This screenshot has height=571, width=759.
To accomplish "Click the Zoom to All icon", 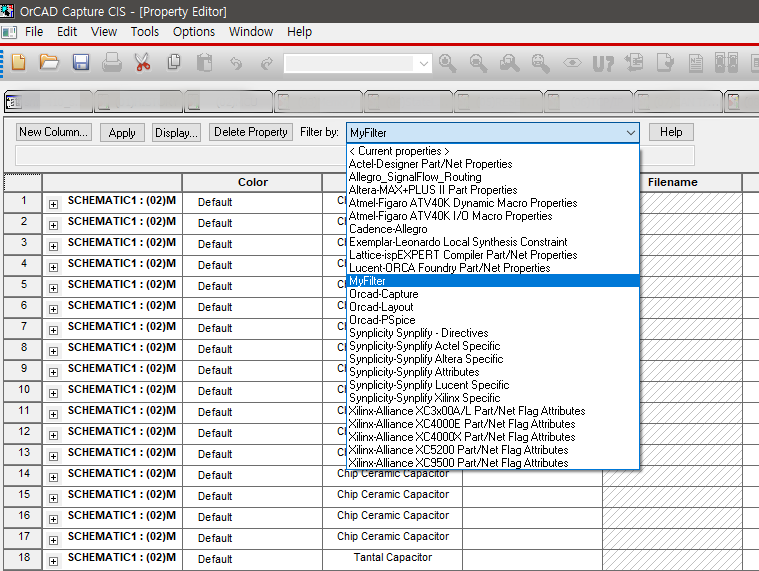I will click(540, 63).
